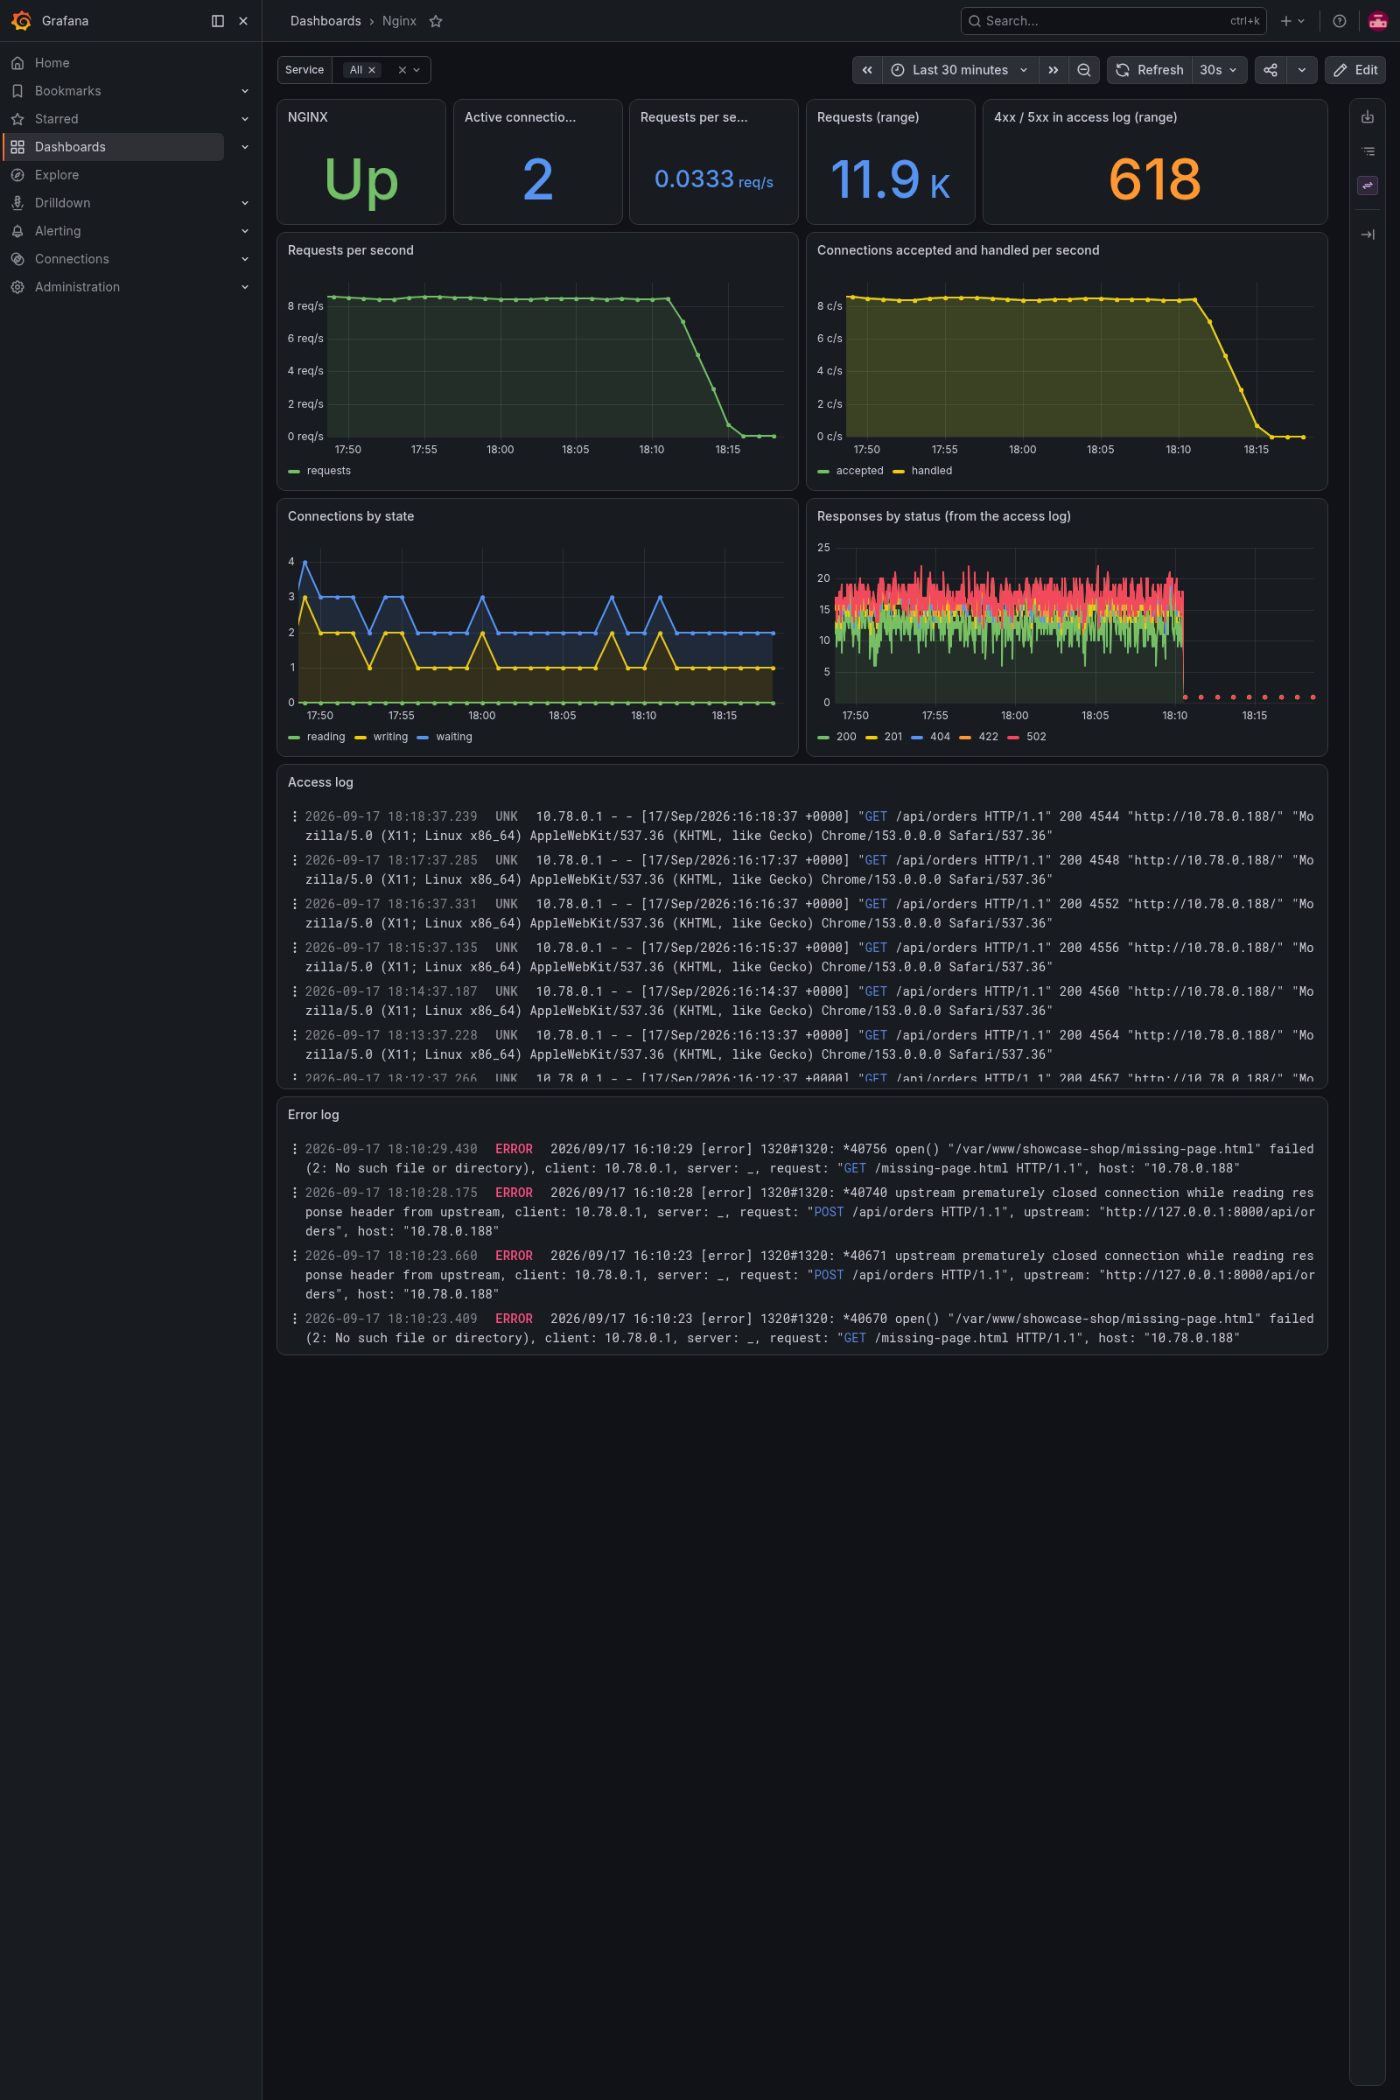Collapse the right rail with arrow icon
Image resolution: width=1400 pixels, height=2100 pixels.
click(1368, 234)
